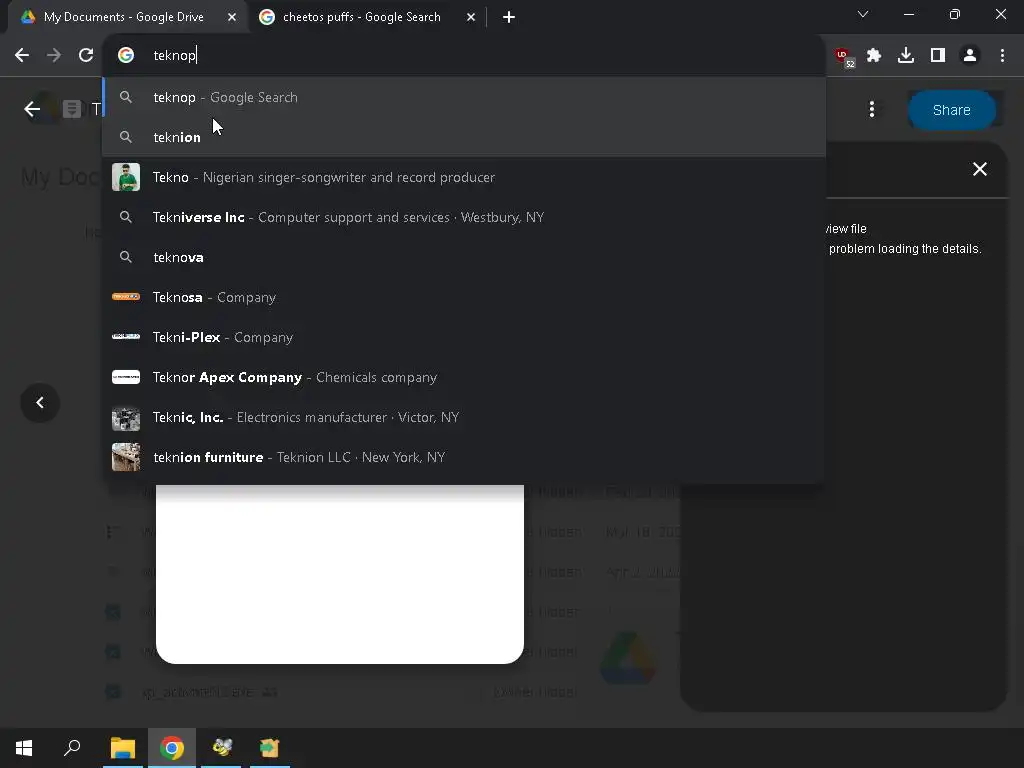Select the teknion furniture suggestion

[x=464, y=457]
